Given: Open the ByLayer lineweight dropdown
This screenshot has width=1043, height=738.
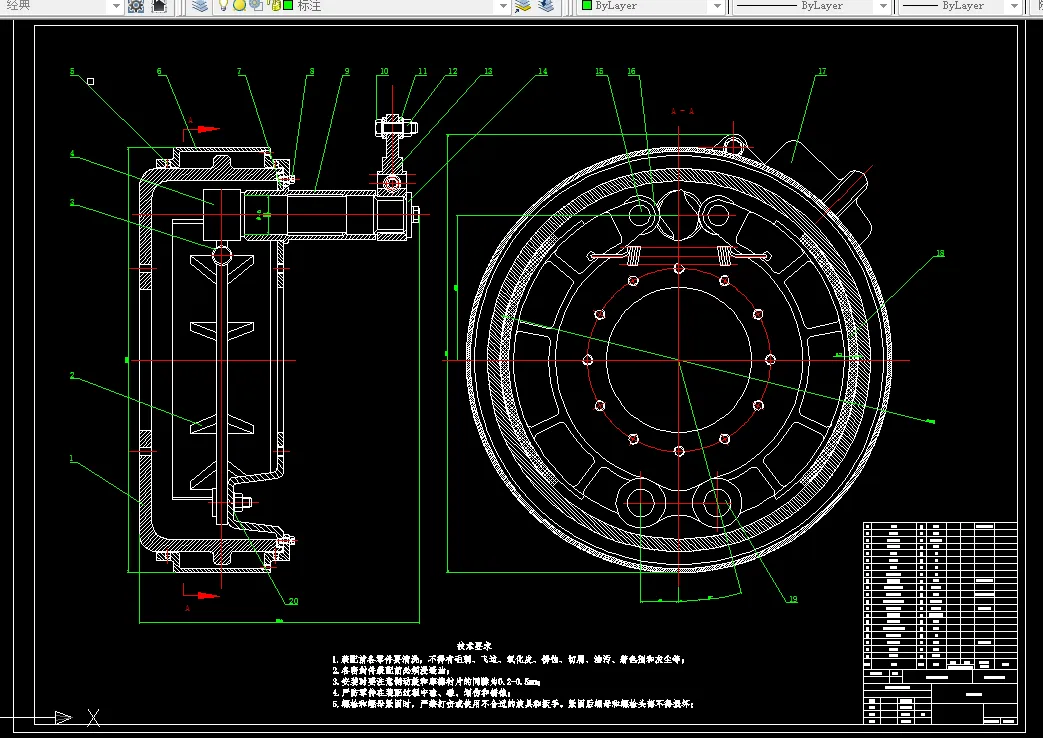Looking at the screenshot, I should 1014,6.
